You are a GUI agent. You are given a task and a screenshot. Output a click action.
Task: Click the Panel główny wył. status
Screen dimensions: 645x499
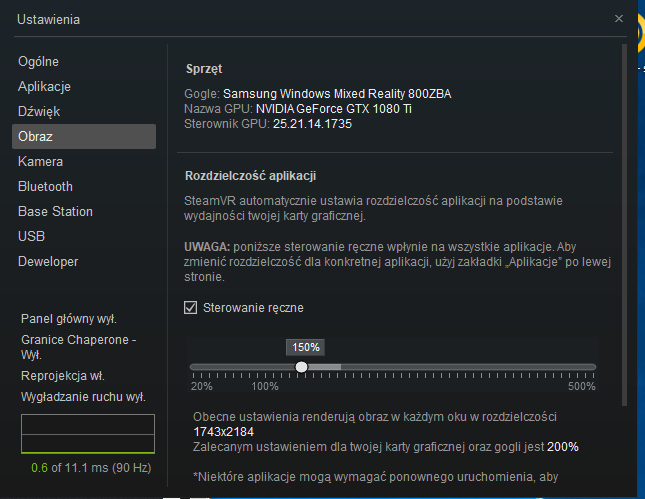point(69,319)
